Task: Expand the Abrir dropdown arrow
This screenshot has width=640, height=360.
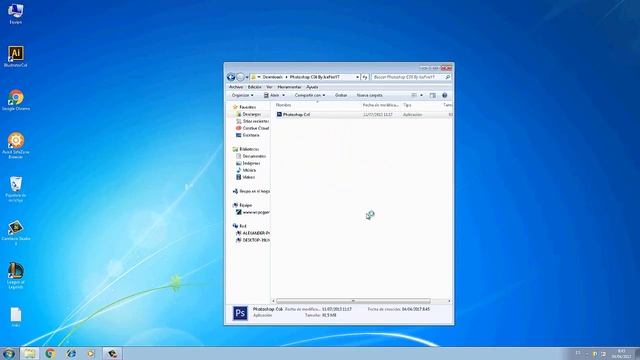Action: click(x=284, y=96)
